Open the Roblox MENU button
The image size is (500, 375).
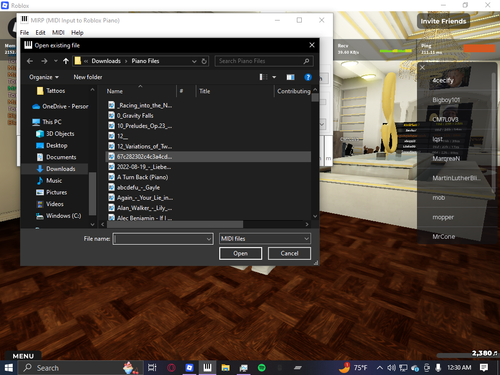(x=23, y=356)
